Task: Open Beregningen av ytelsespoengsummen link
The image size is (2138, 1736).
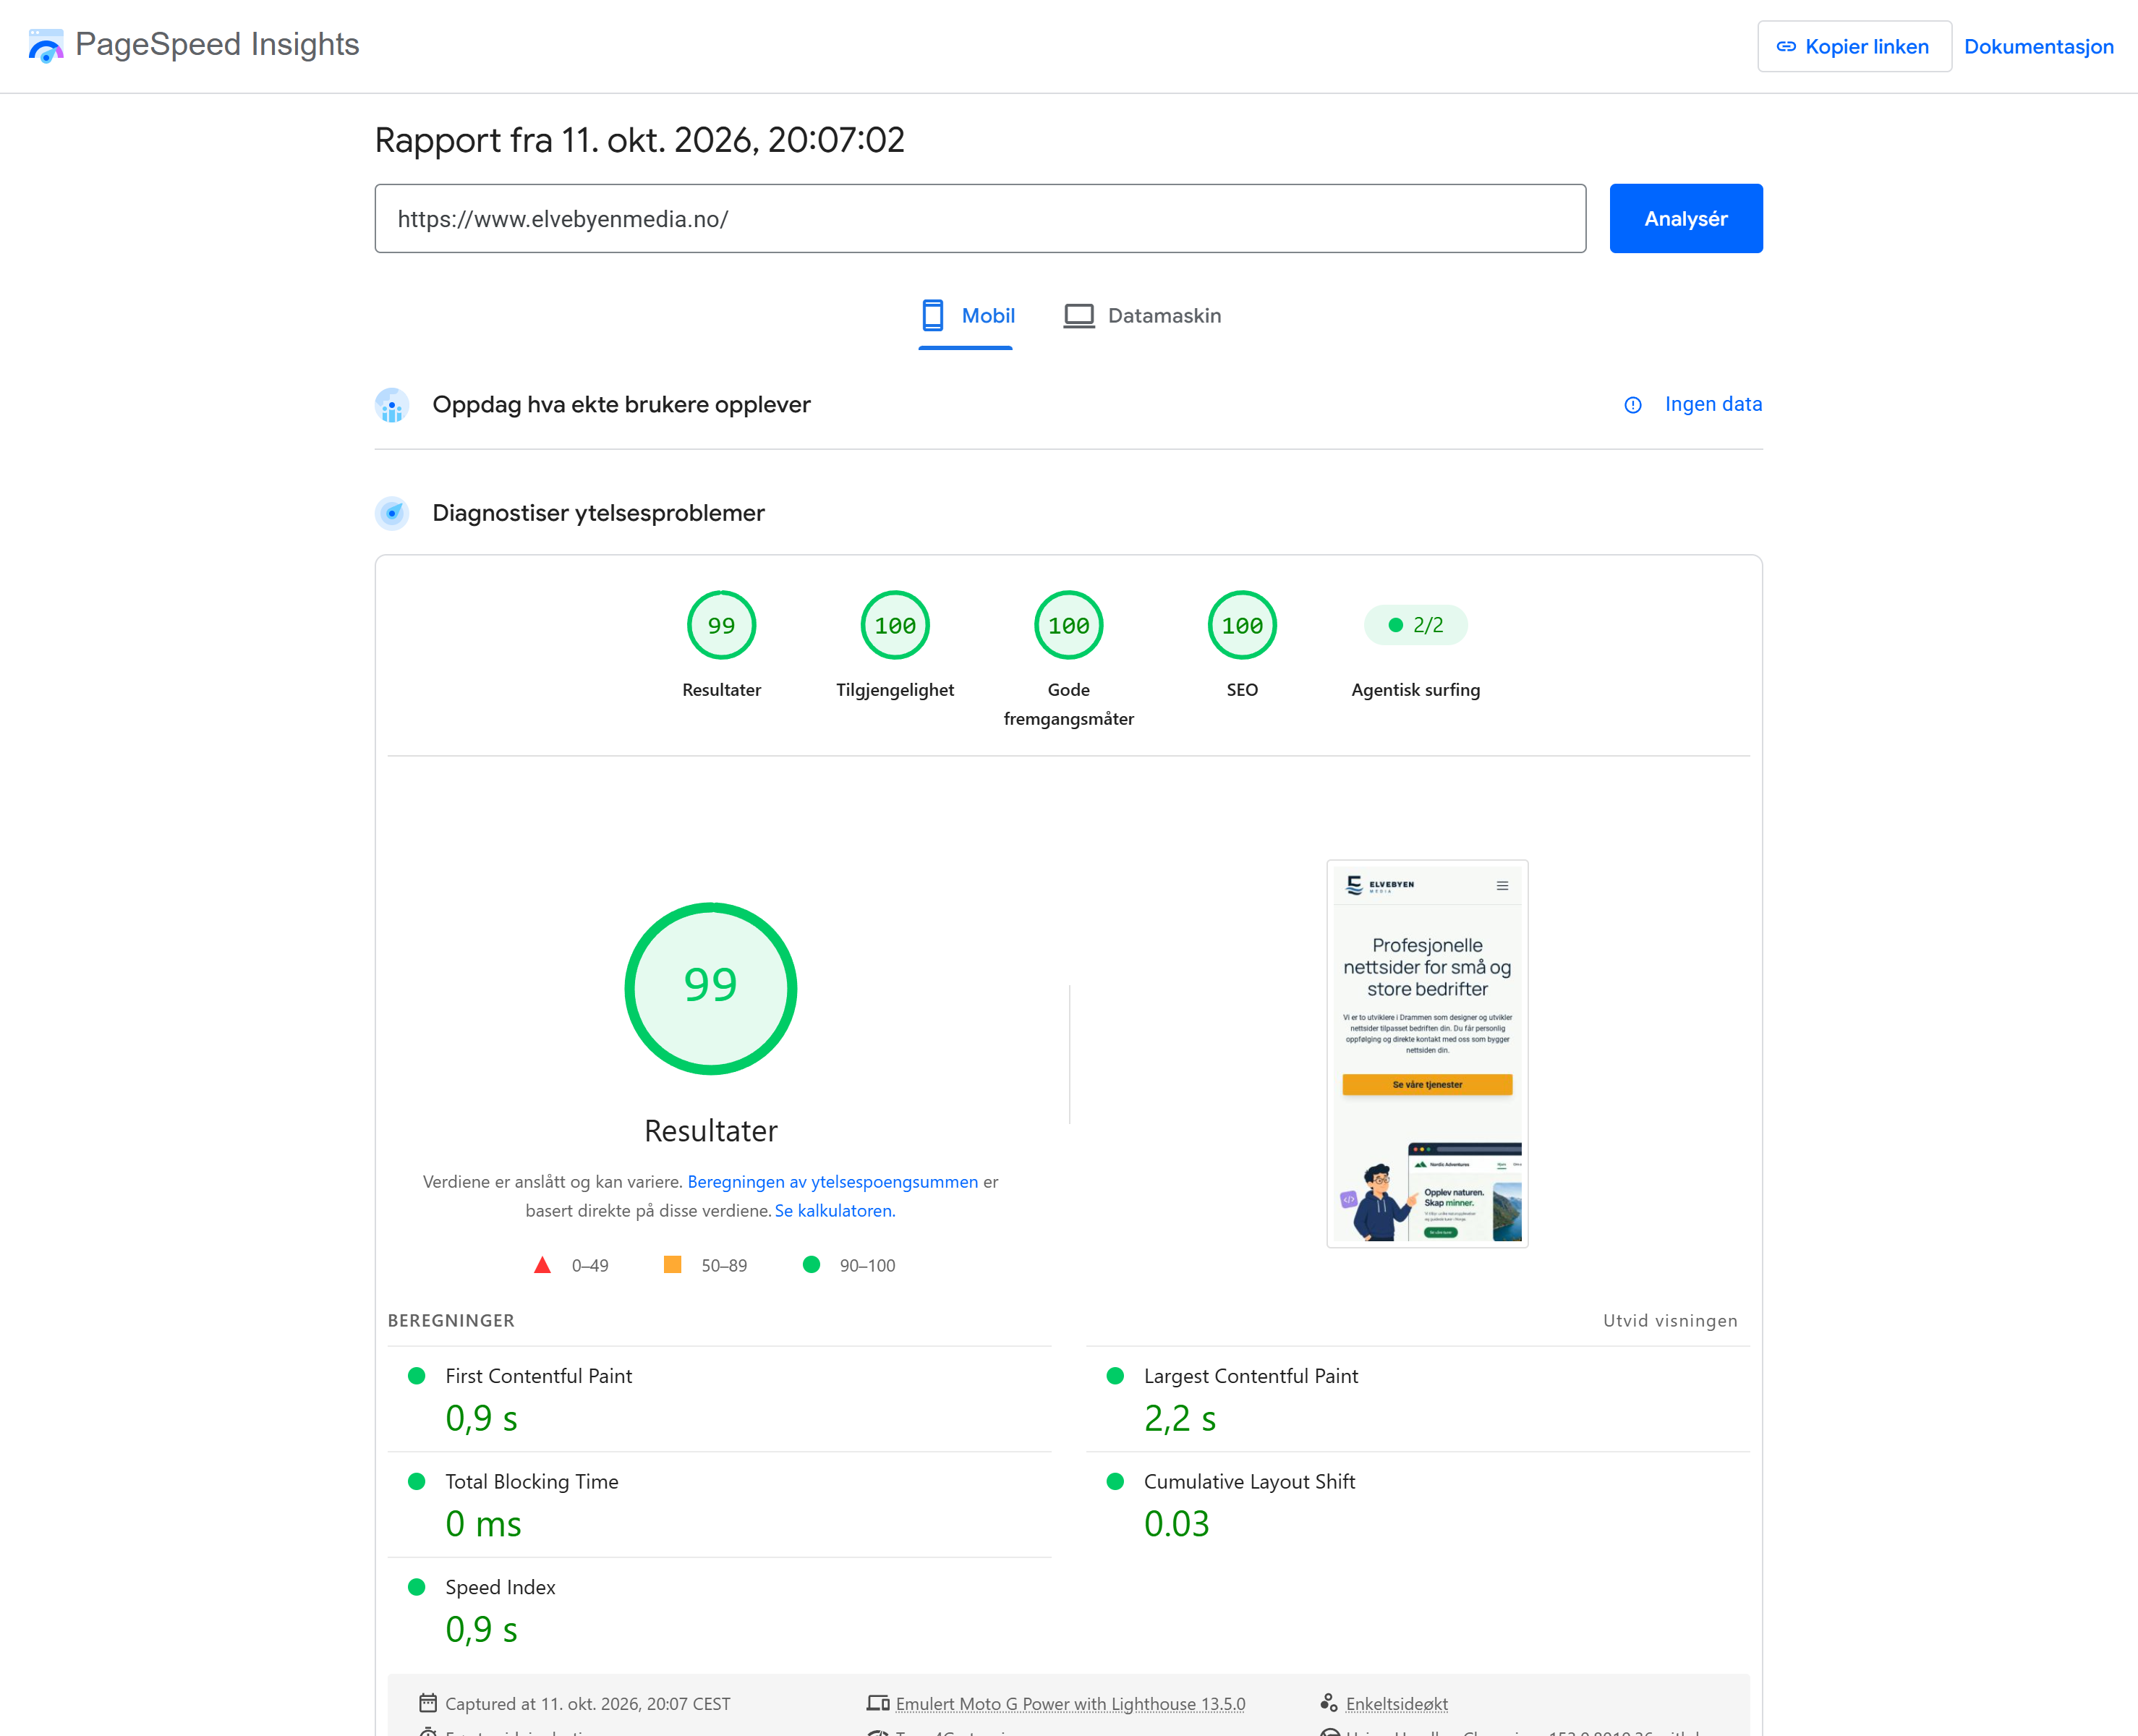Action: (832, 1182)
